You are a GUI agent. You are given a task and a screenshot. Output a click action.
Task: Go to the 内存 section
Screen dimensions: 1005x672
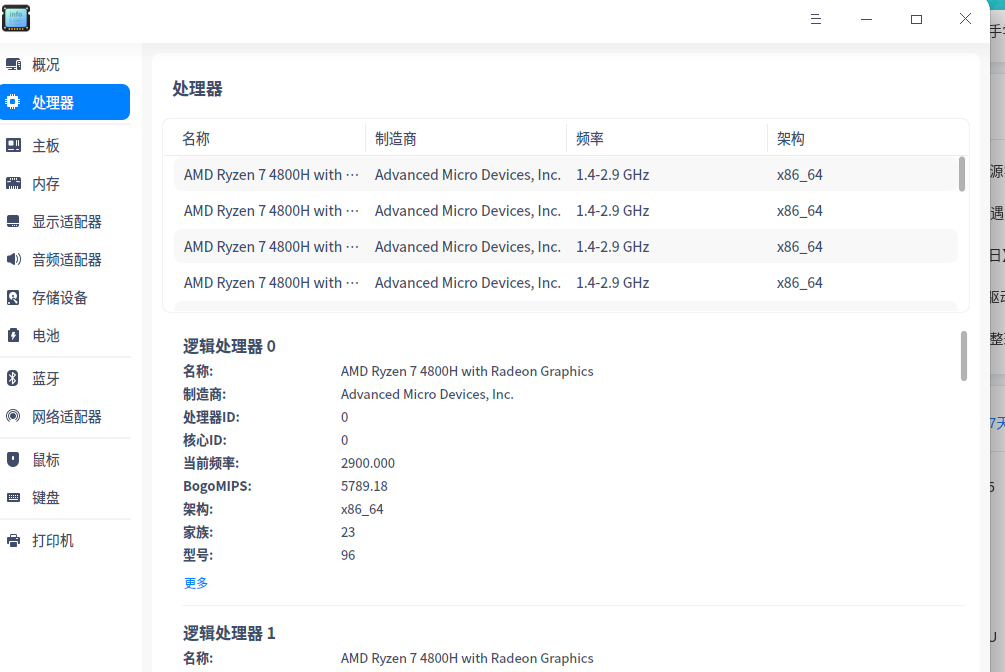point(65,183)
